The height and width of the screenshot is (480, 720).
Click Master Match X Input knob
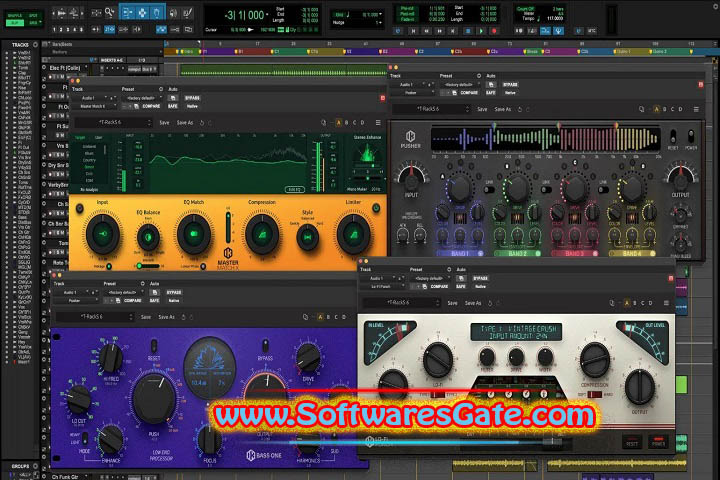coord(102,234)
